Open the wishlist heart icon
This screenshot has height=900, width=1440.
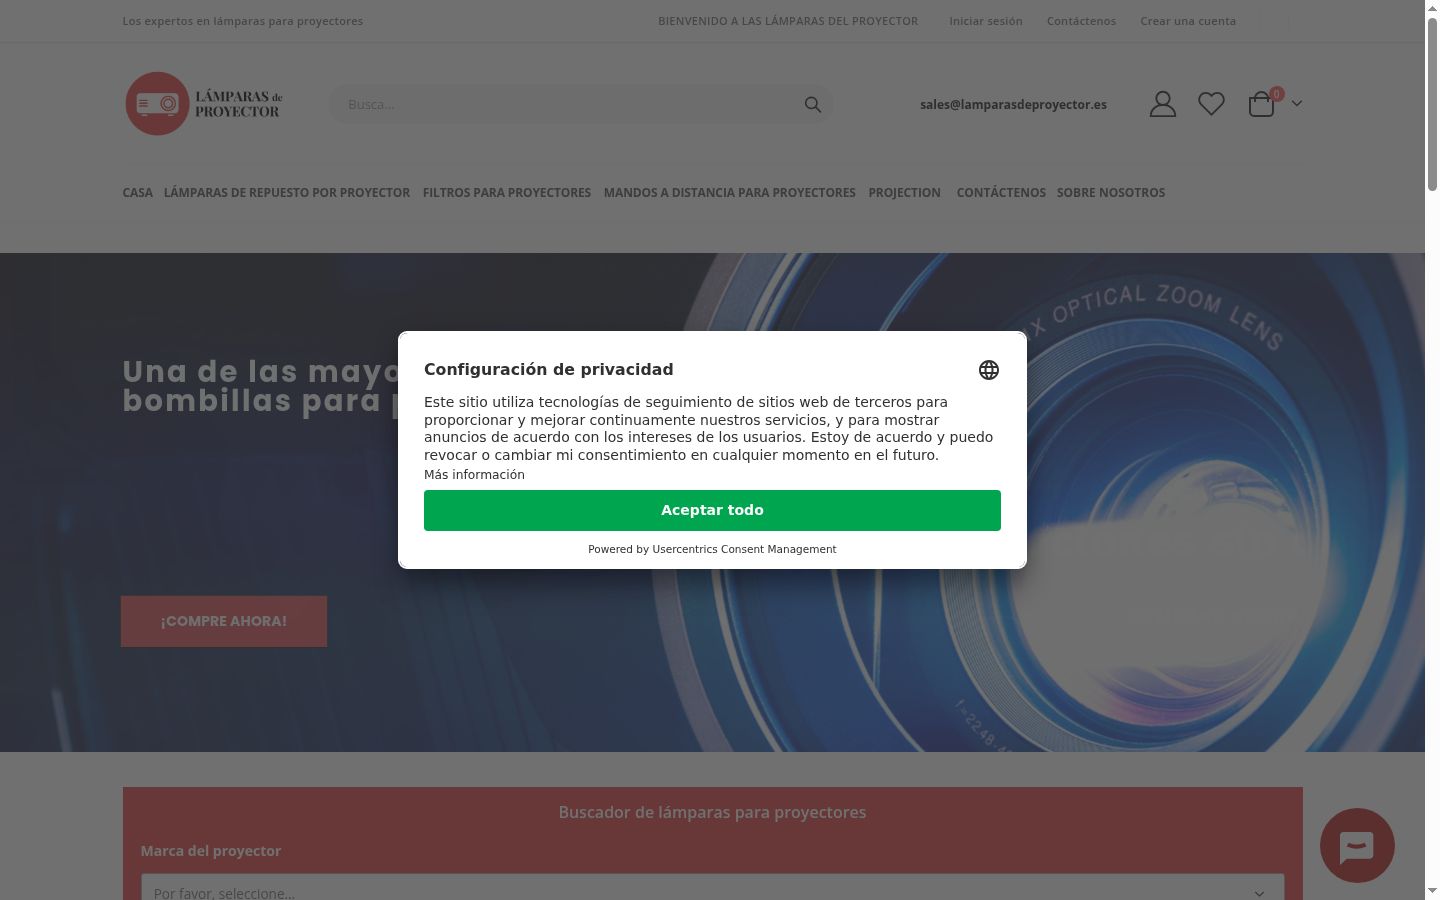tap(1211, 104)
